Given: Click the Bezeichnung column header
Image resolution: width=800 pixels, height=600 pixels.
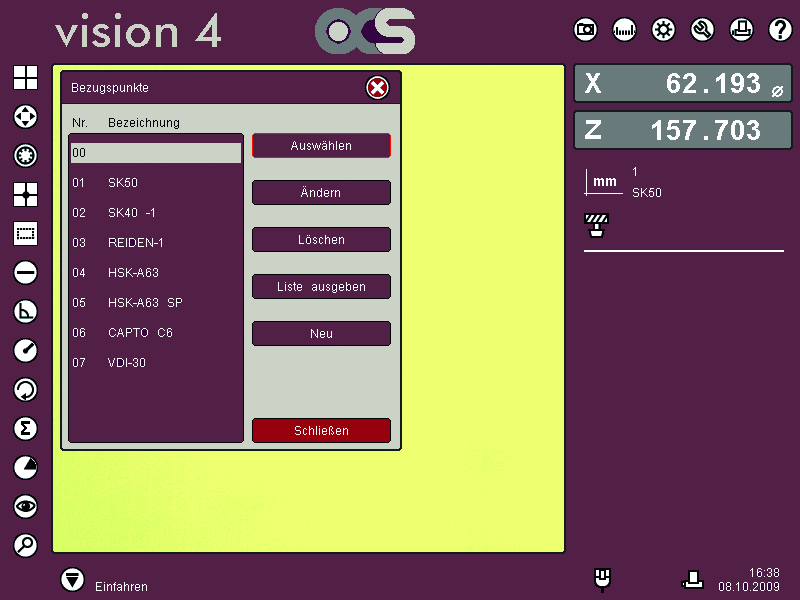Looking at the screenshot, I should [144, 123].
